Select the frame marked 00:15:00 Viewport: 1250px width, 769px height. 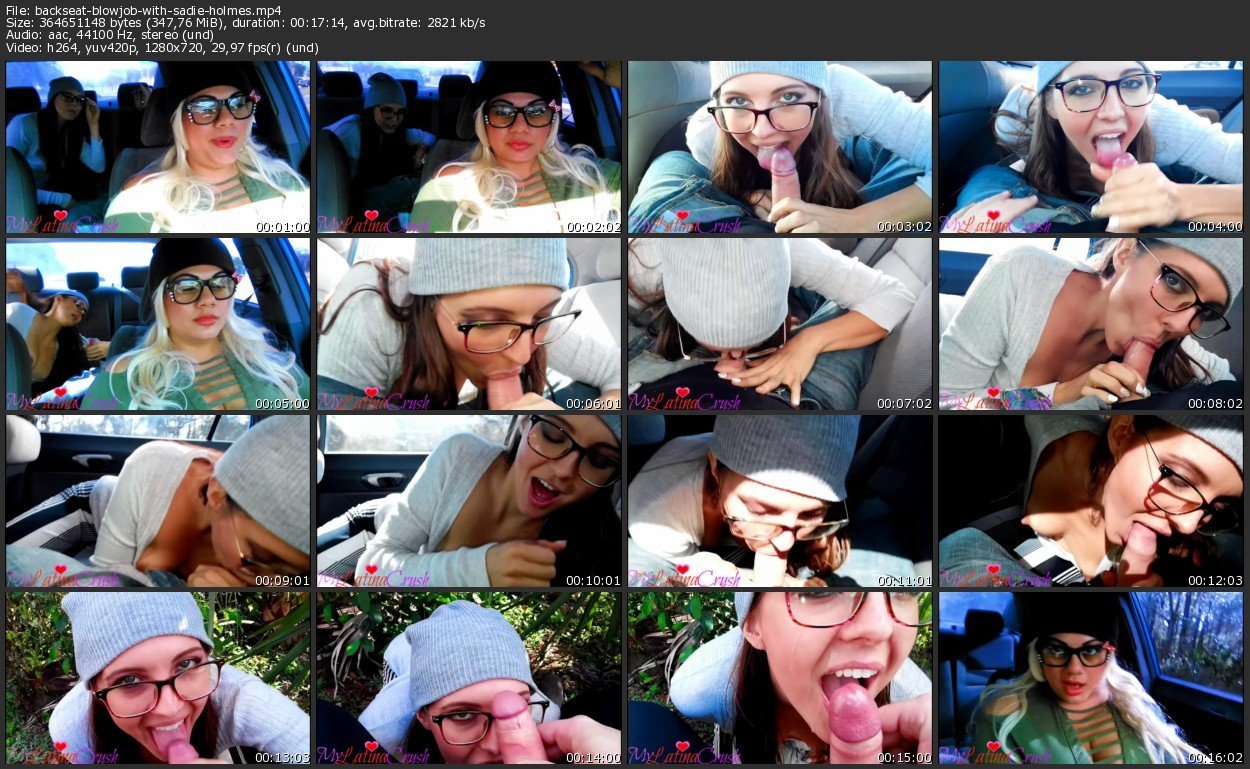[780, 678]
